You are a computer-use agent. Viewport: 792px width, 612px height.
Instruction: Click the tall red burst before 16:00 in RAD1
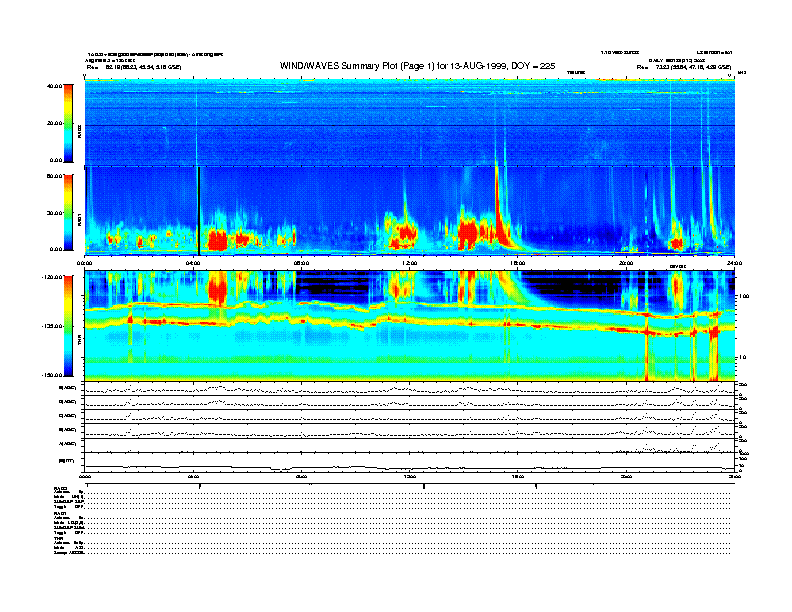point(499,207)
